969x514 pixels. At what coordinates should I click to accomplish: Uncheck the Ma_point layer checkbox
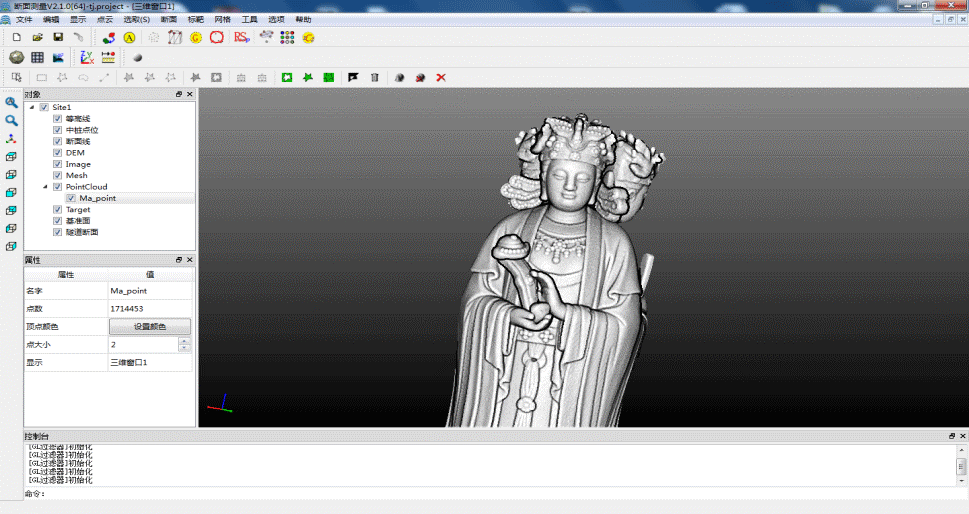coord(71,198)
